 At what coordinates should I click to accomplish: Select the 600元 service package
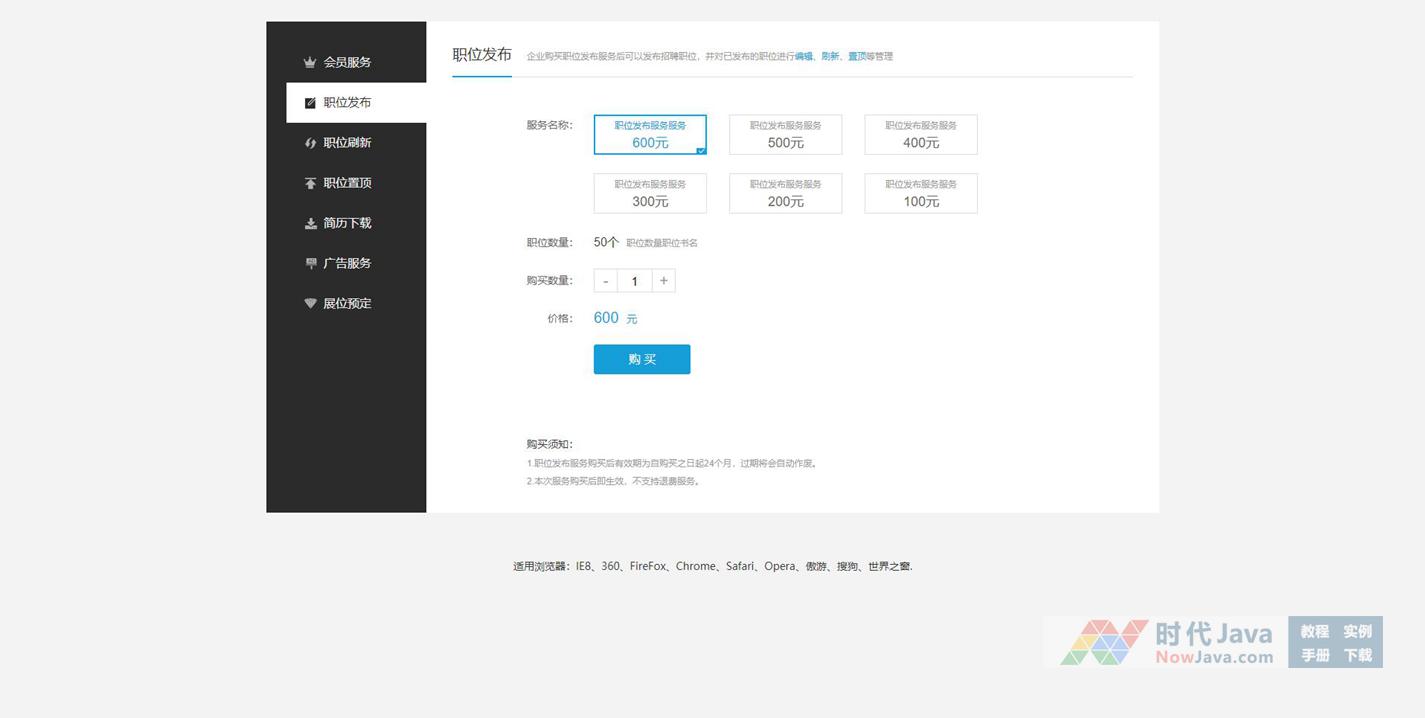click(650, 134)
